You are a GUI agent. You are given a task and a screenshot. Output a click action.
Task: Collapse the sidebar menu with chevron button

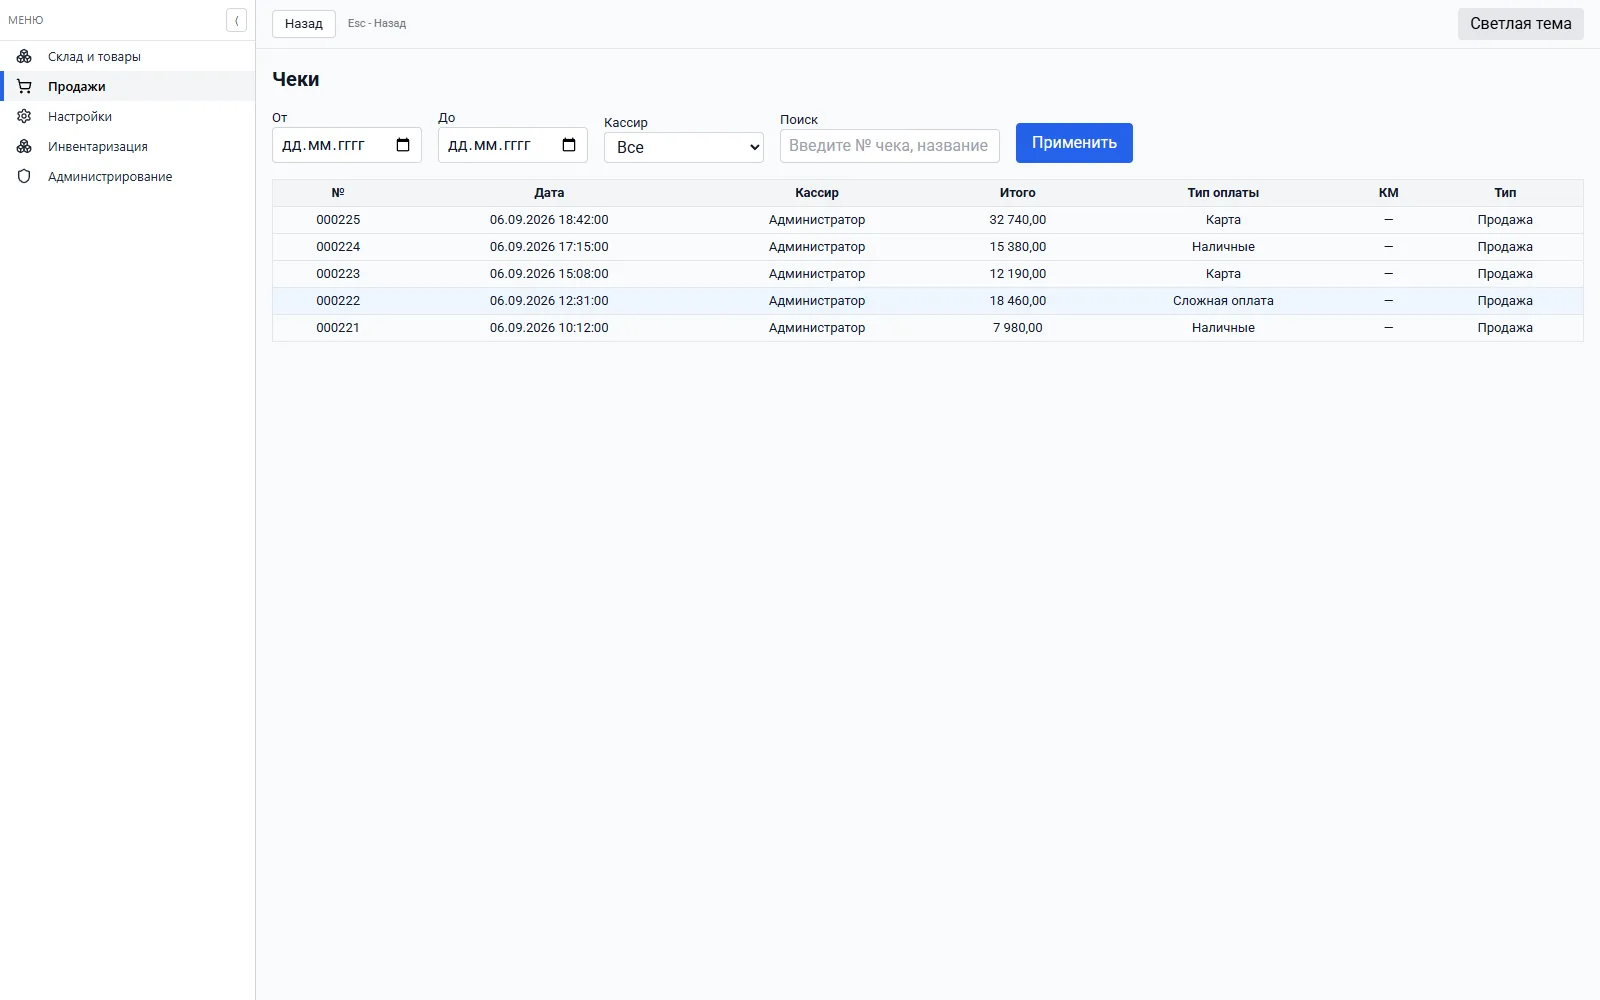[x=236, y=20]
